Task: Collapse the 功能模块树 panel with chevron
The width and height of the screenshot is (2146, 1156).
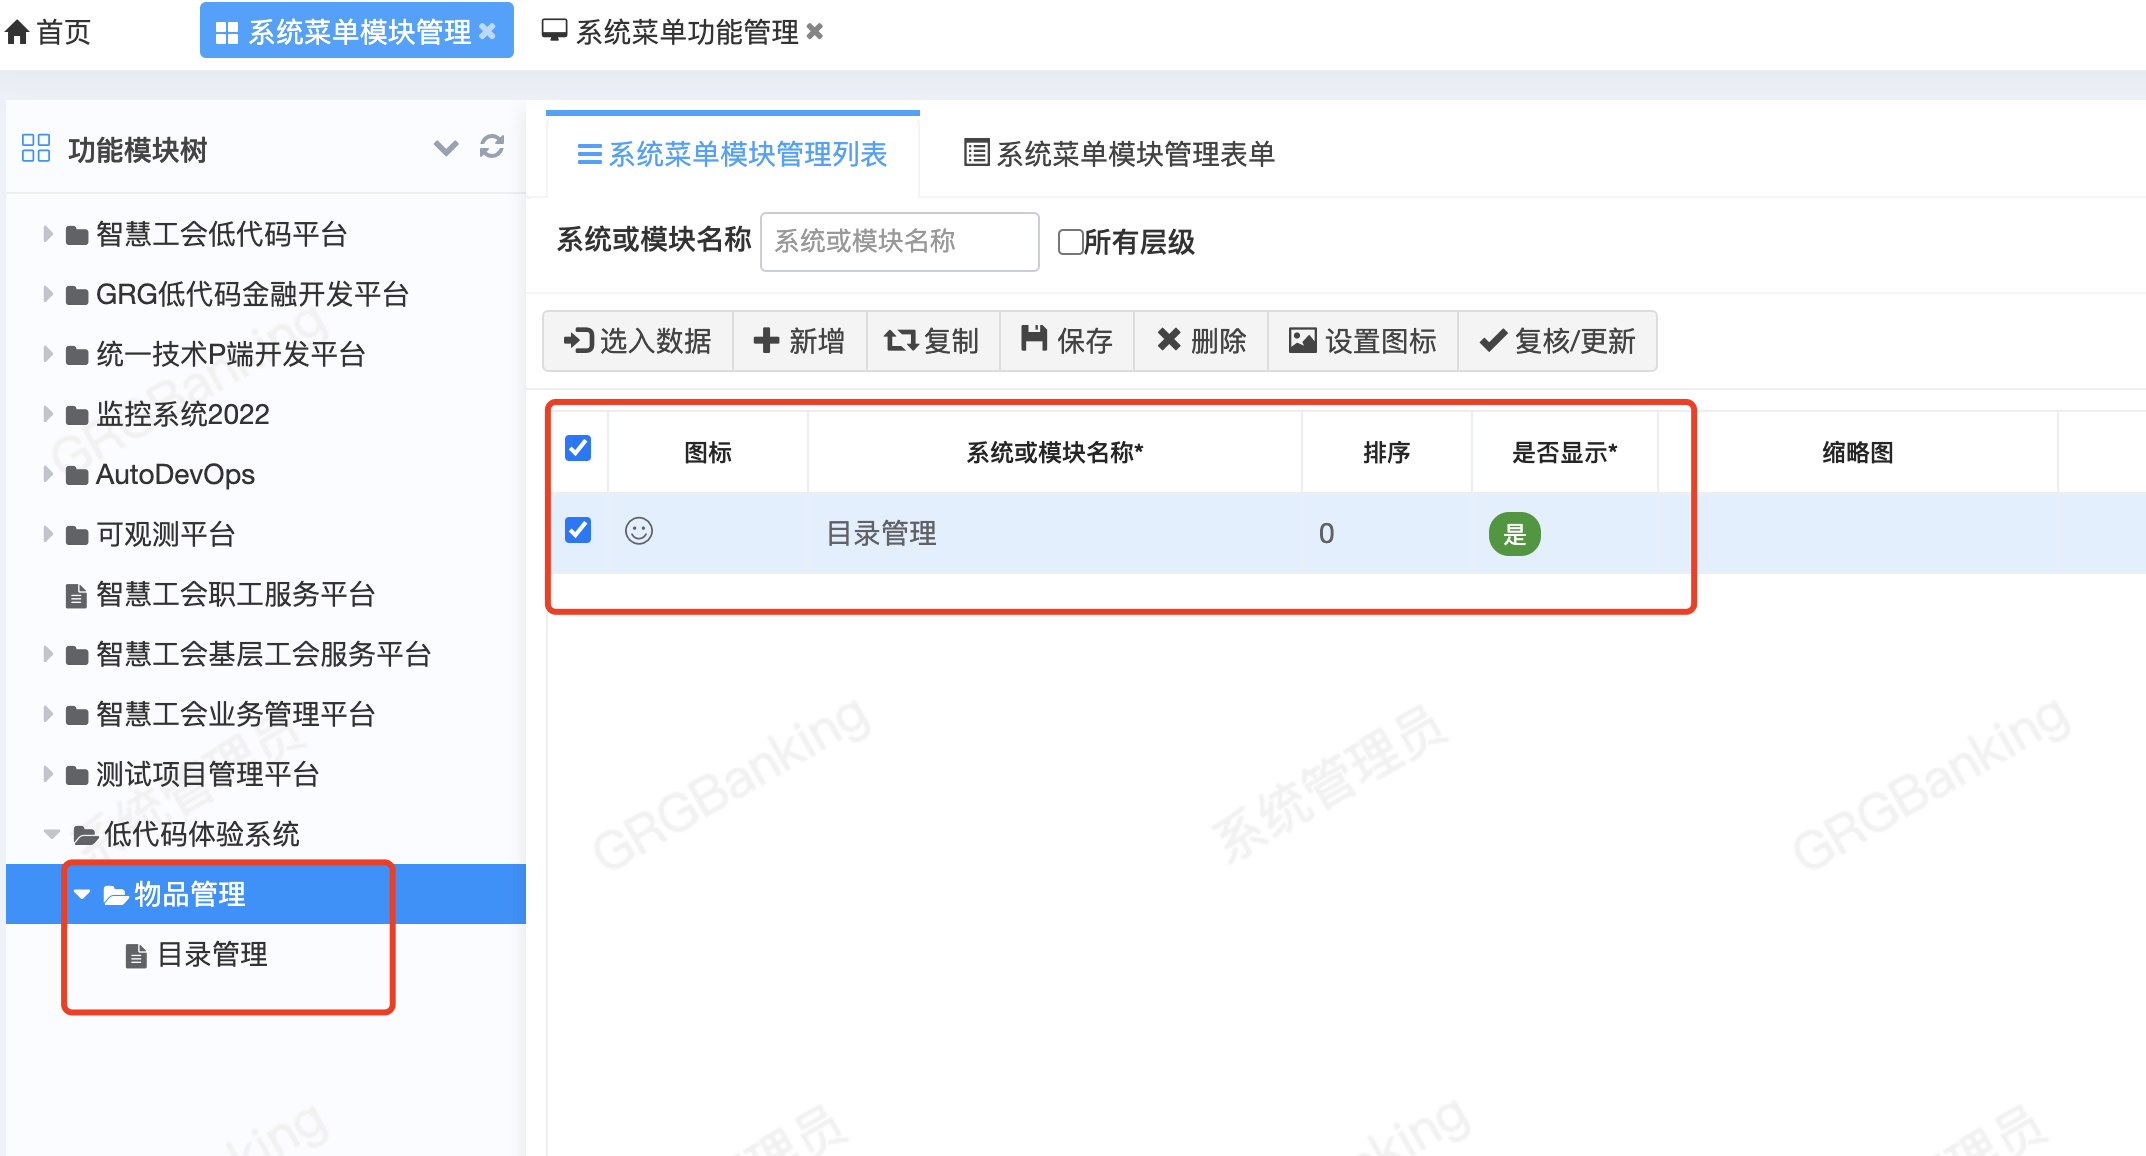Action: pos(446,148)
